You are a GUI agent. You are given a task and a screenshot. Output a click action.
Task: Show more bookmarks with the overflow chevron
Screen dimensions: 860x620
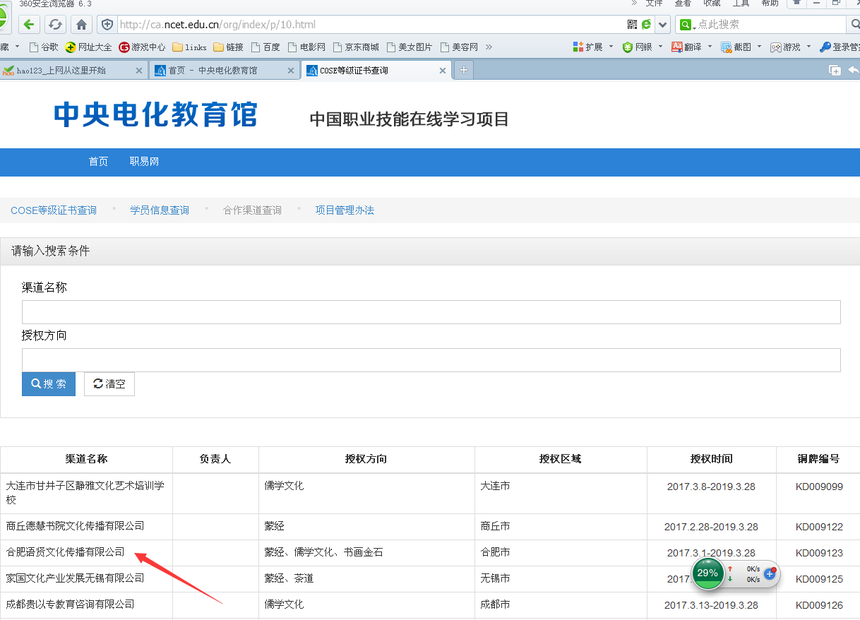(489, 47)
